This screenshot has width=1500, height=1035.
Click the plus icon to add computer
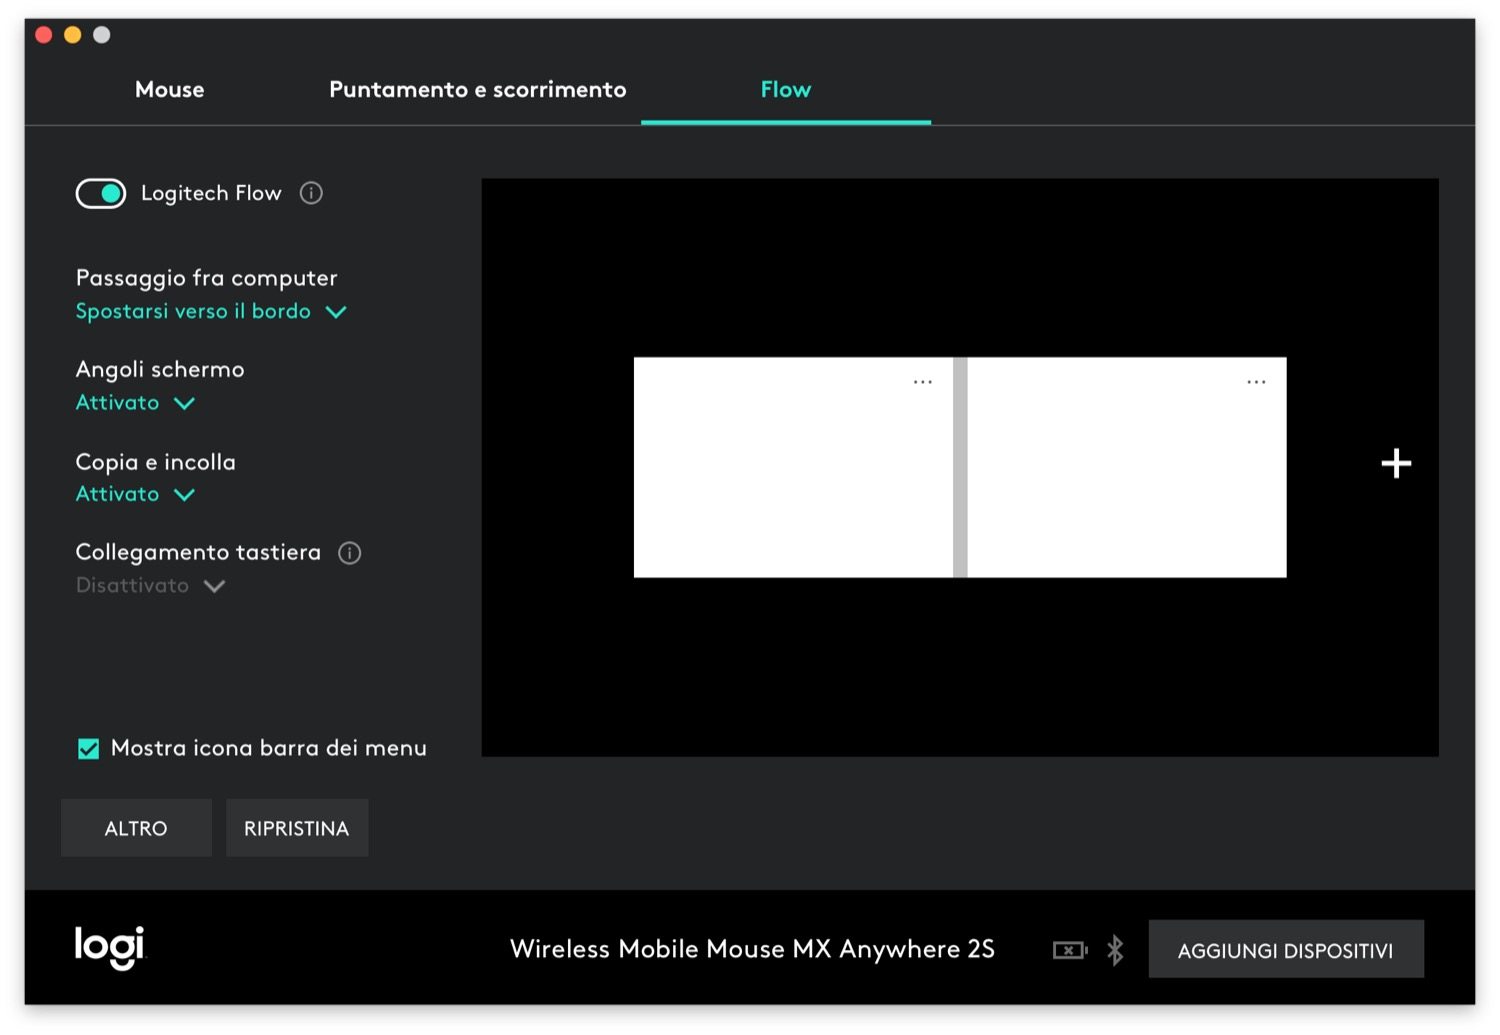click(x=1396, y=463)
